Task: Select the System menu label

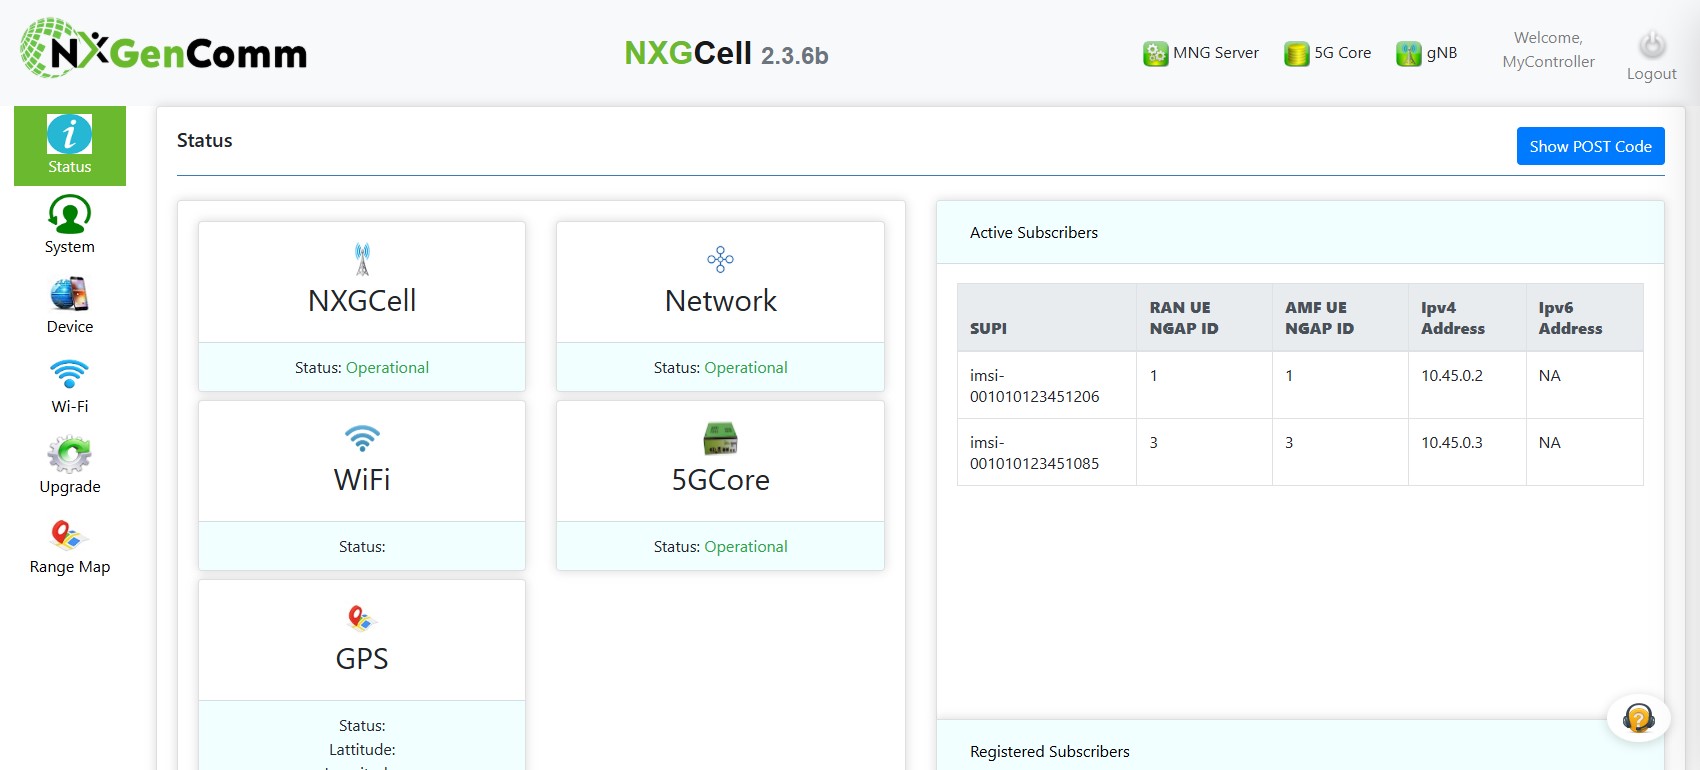Action: (x=70, y=247)
